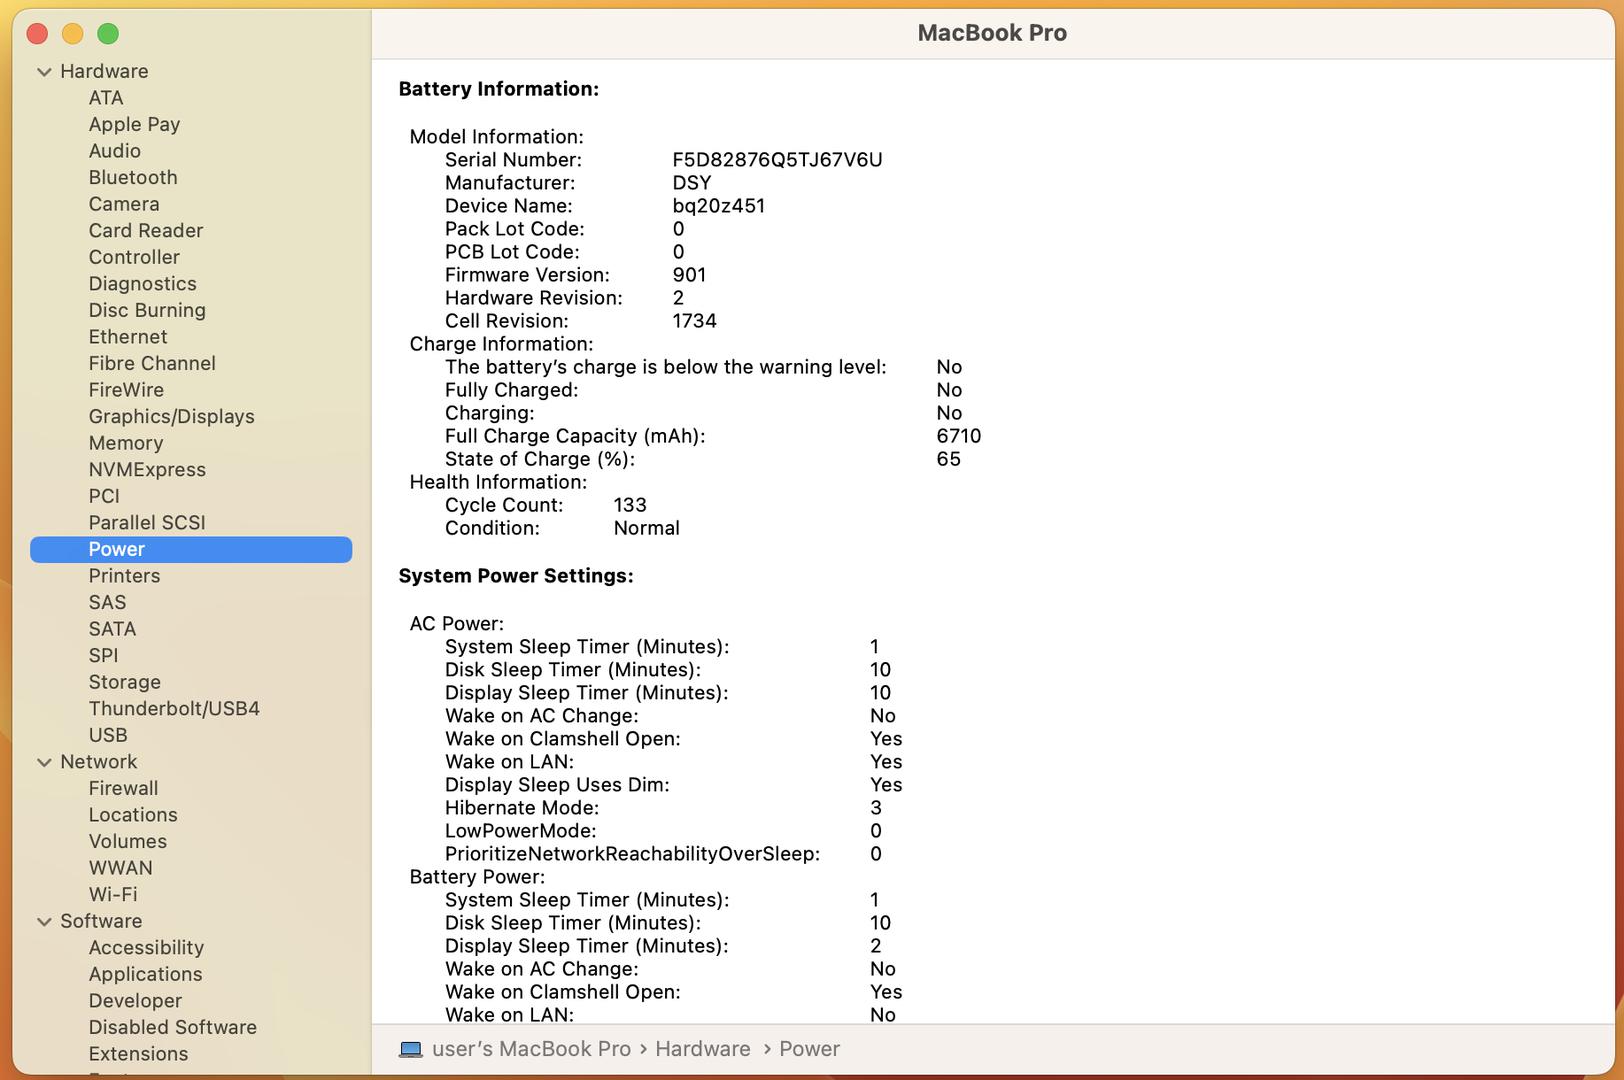
Task: Open Wi-Fi under Network
Action: pos(113,894)
